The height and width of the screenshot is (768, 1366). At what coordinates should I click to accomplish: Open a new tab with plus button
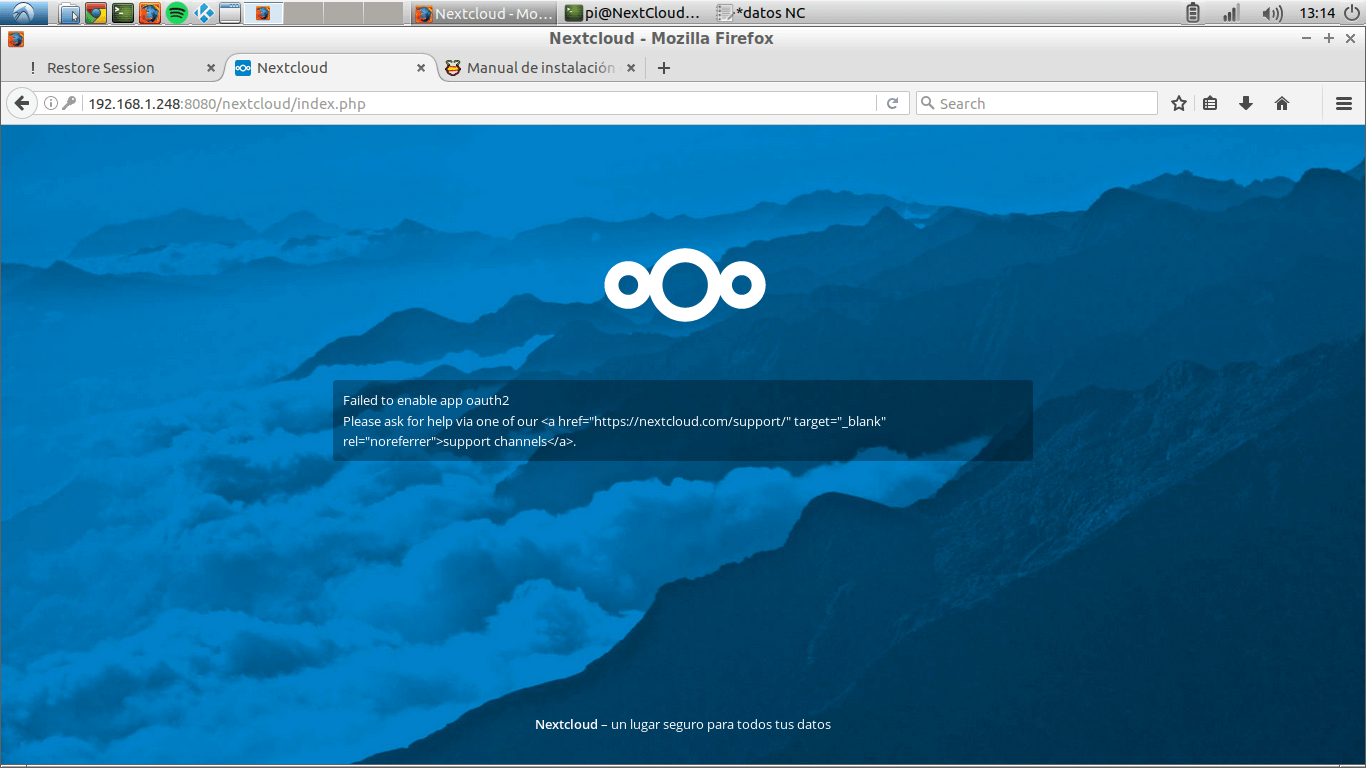(664, 68)
